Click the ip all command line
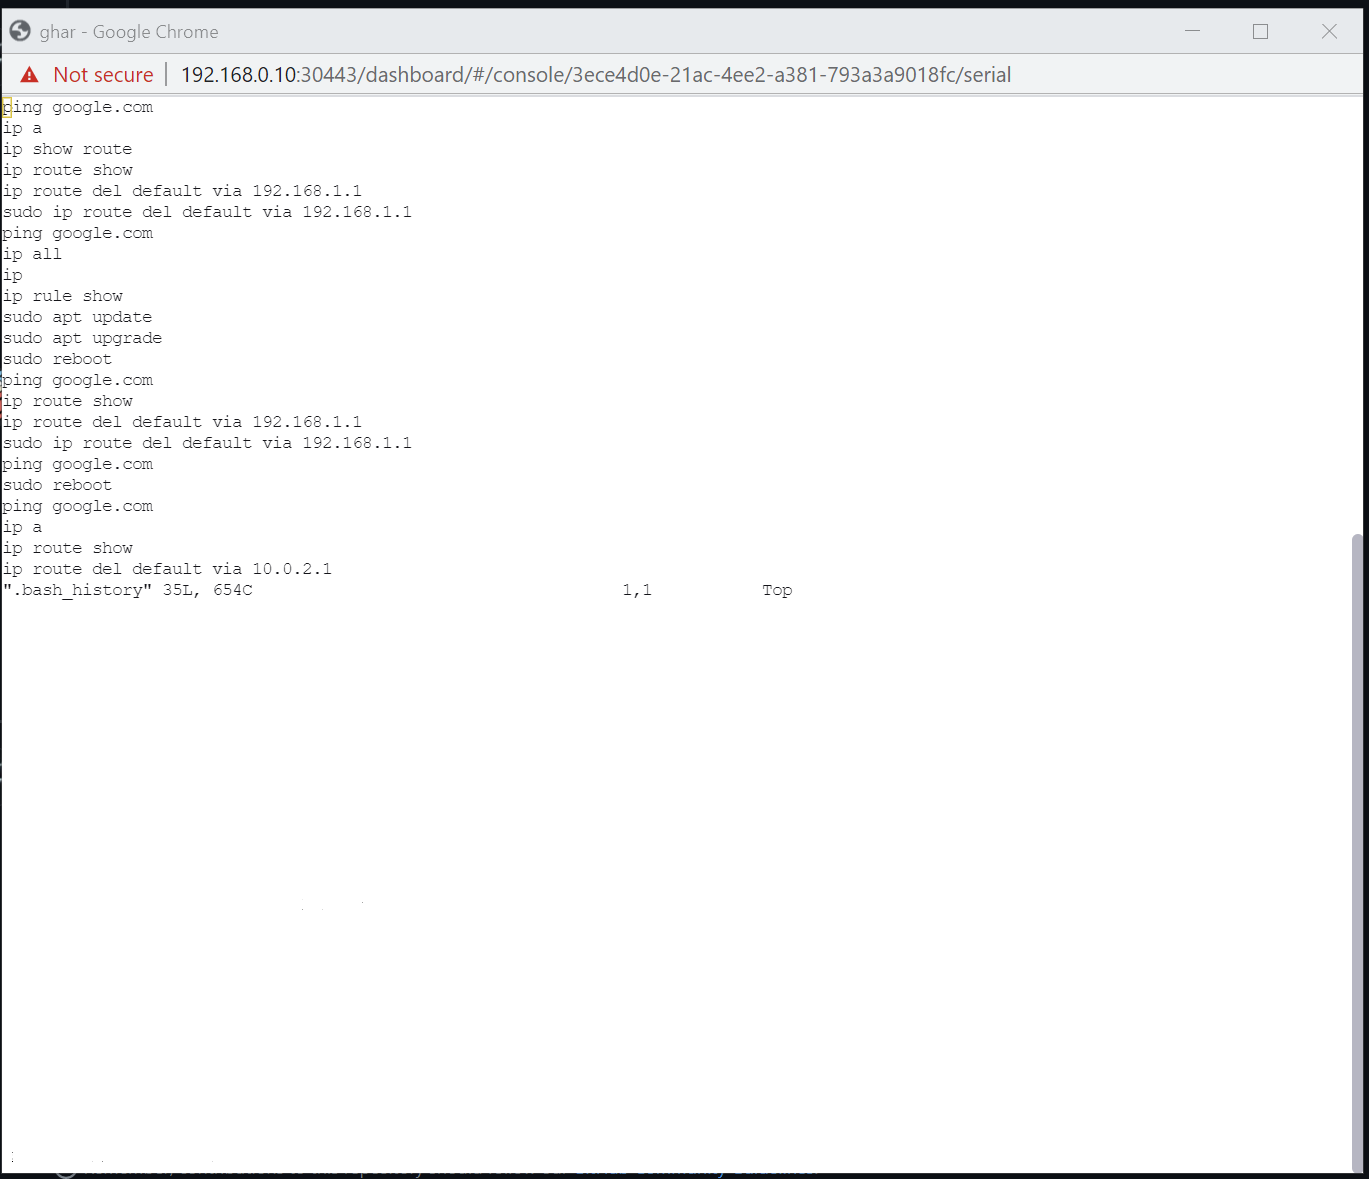The image size is (1369, 1179). pos(33,253)
